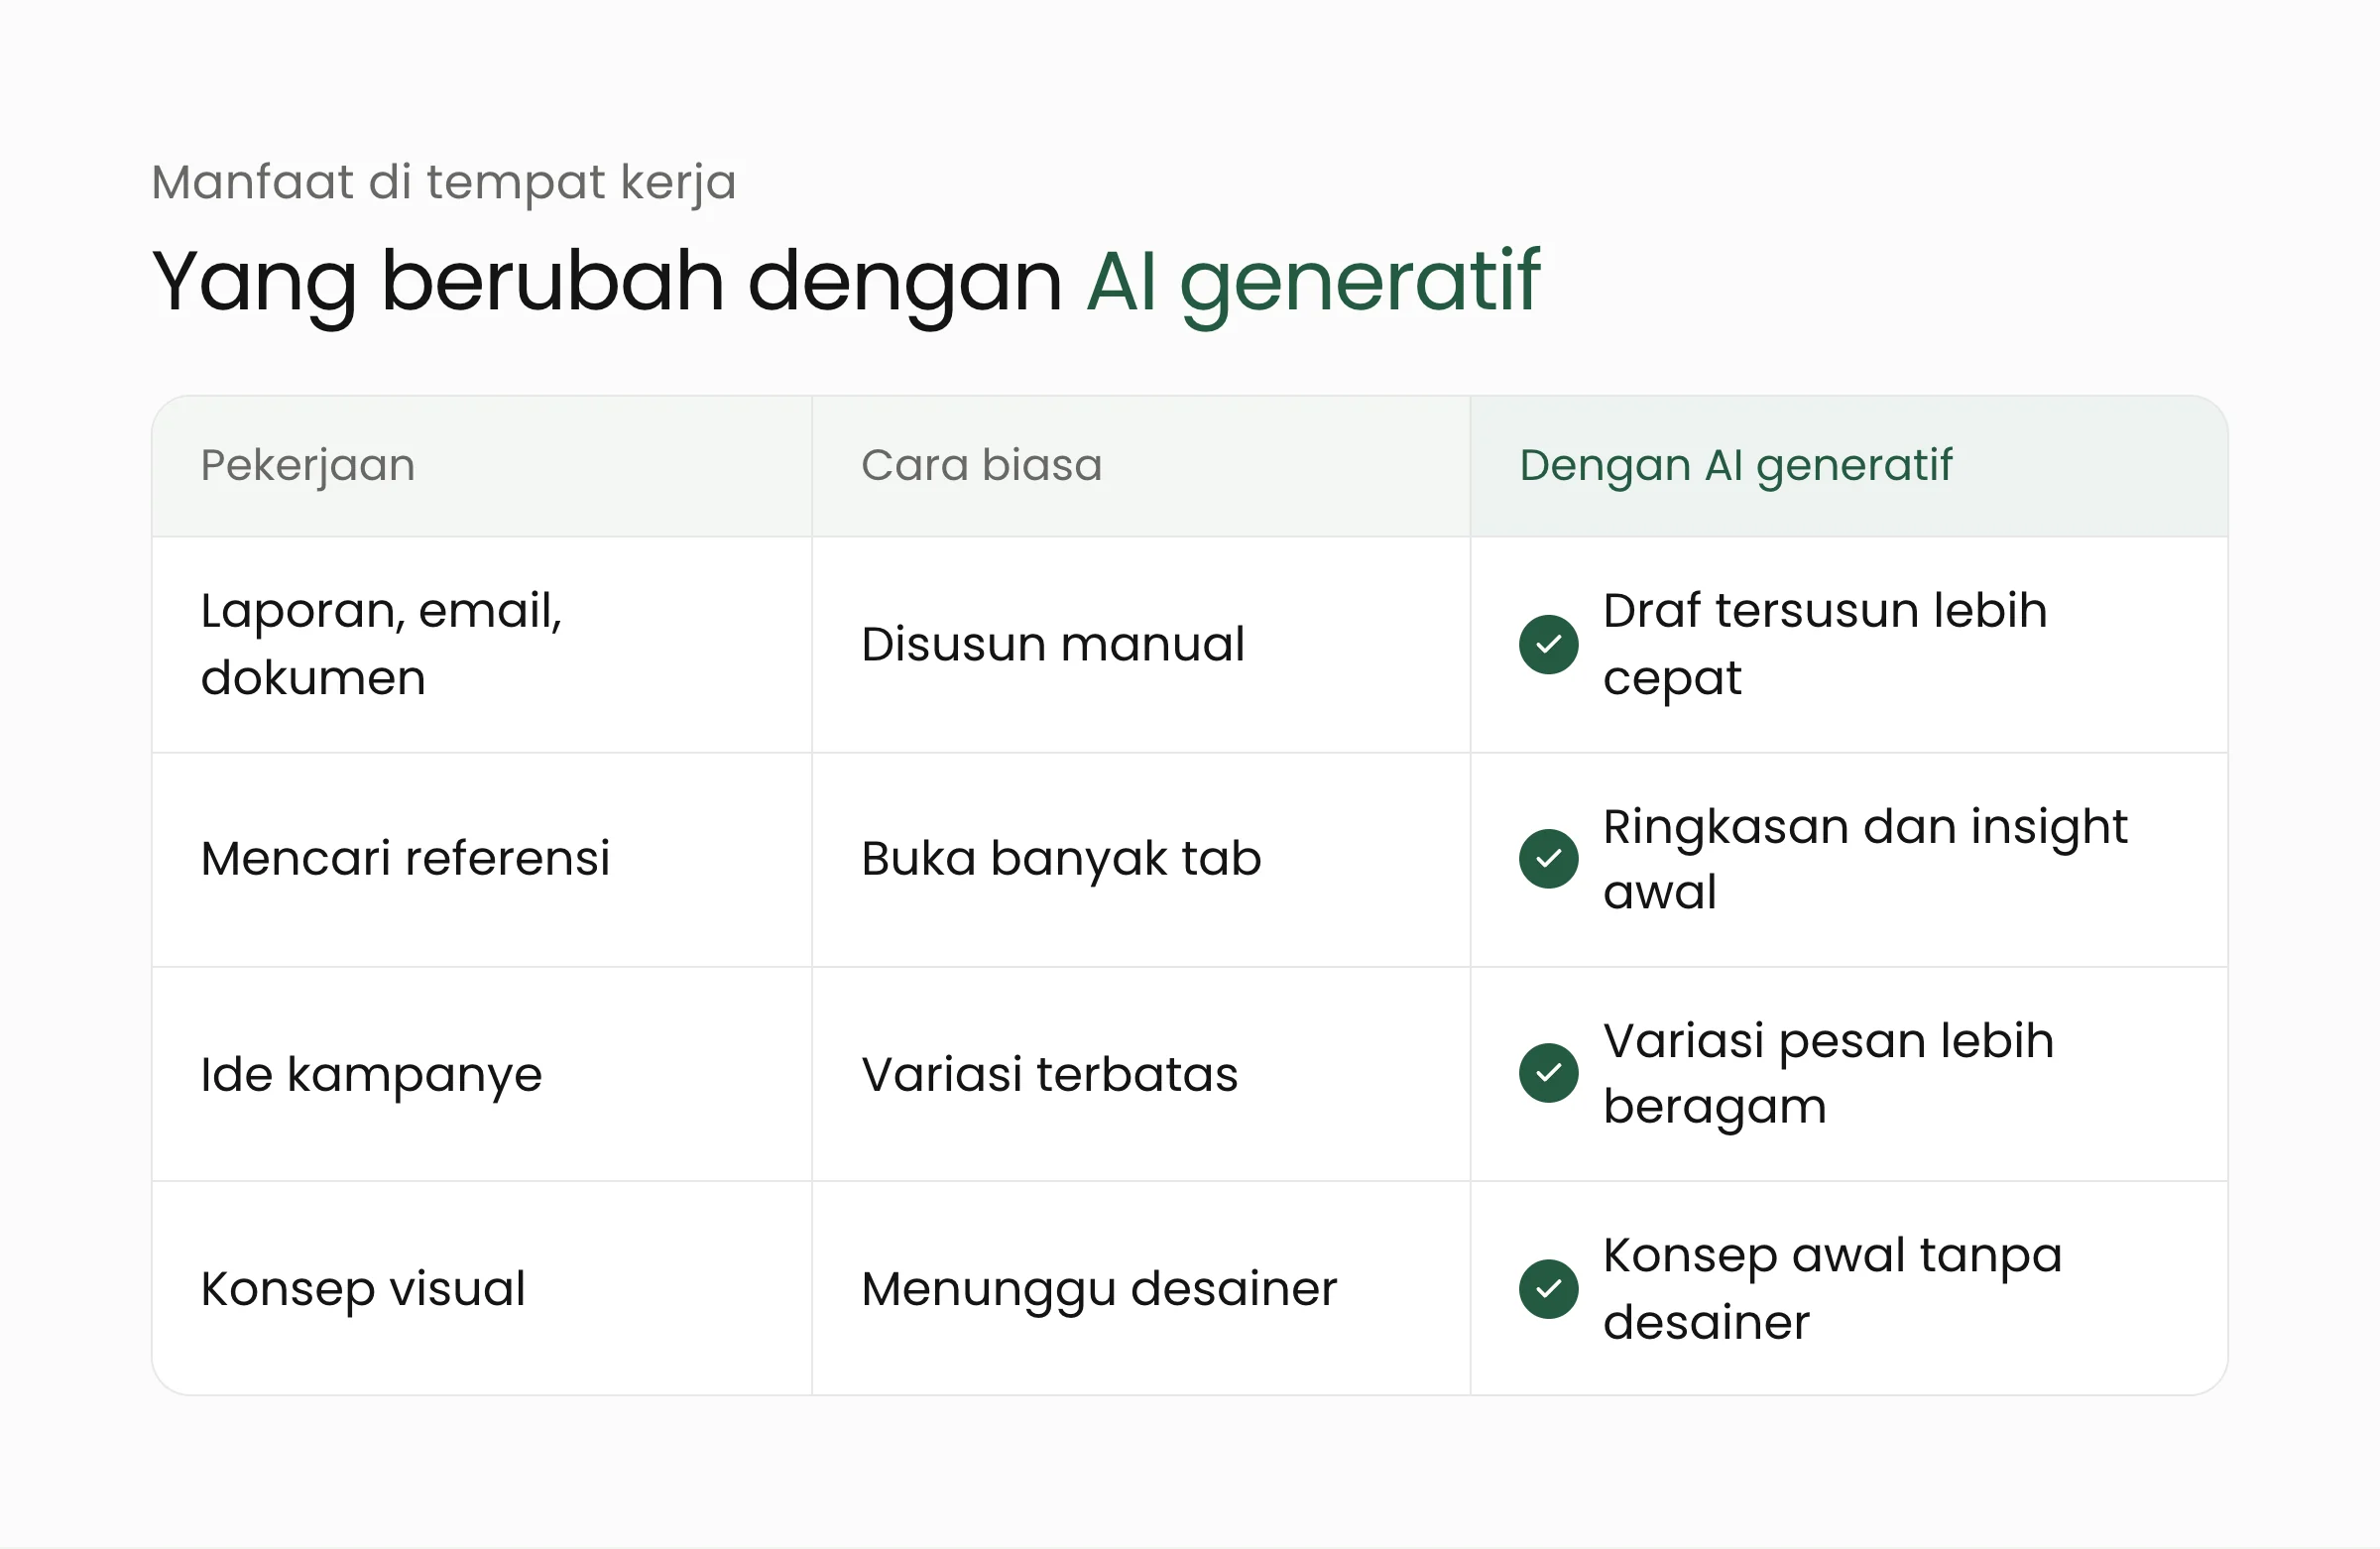
Task: Click the 'Konsep visual' cell
Action: pos(481,1288)
